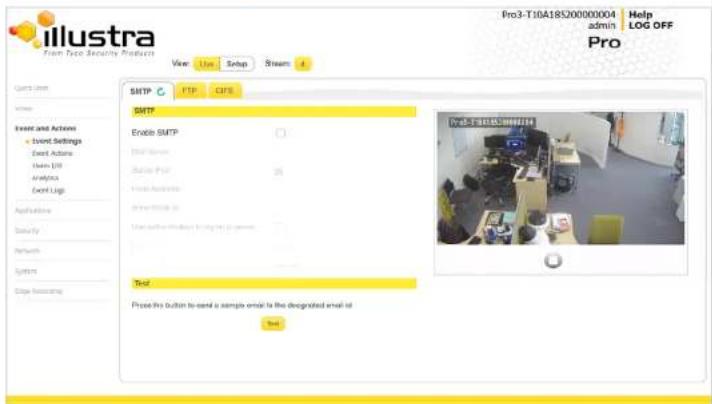
Task: Open Quick Start in sidebar
Action: pyautogui.click(x=31, y=88)
